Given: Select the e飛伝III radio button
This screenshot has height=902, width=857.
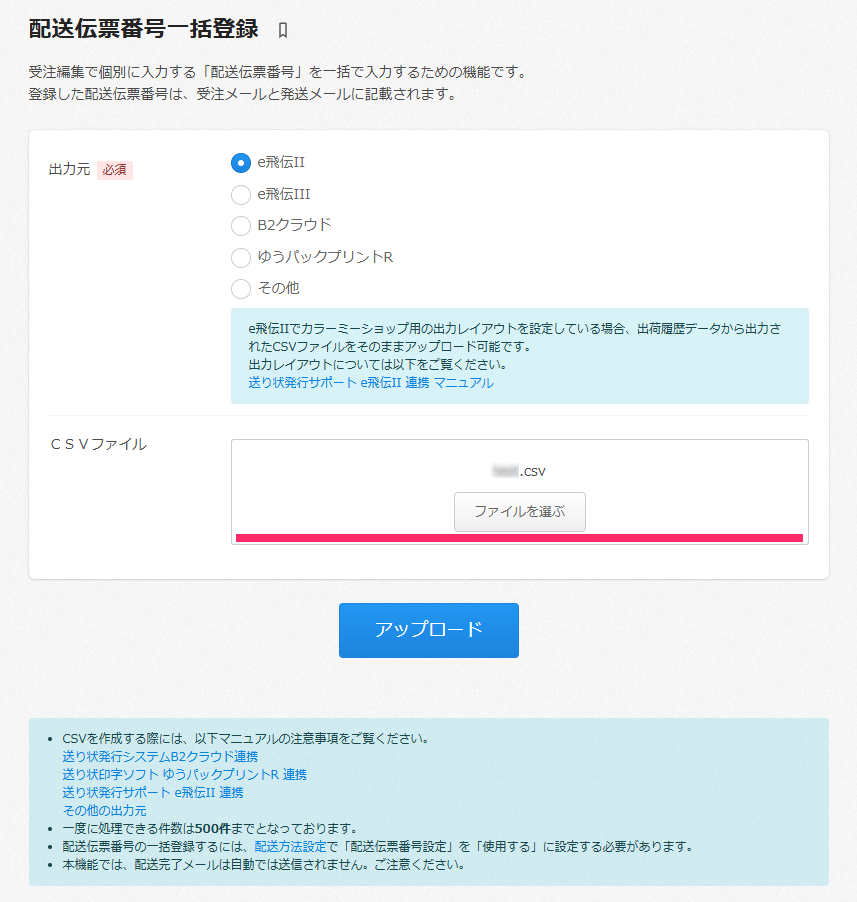Looking at the screenshot, I should tap(240, 194).
